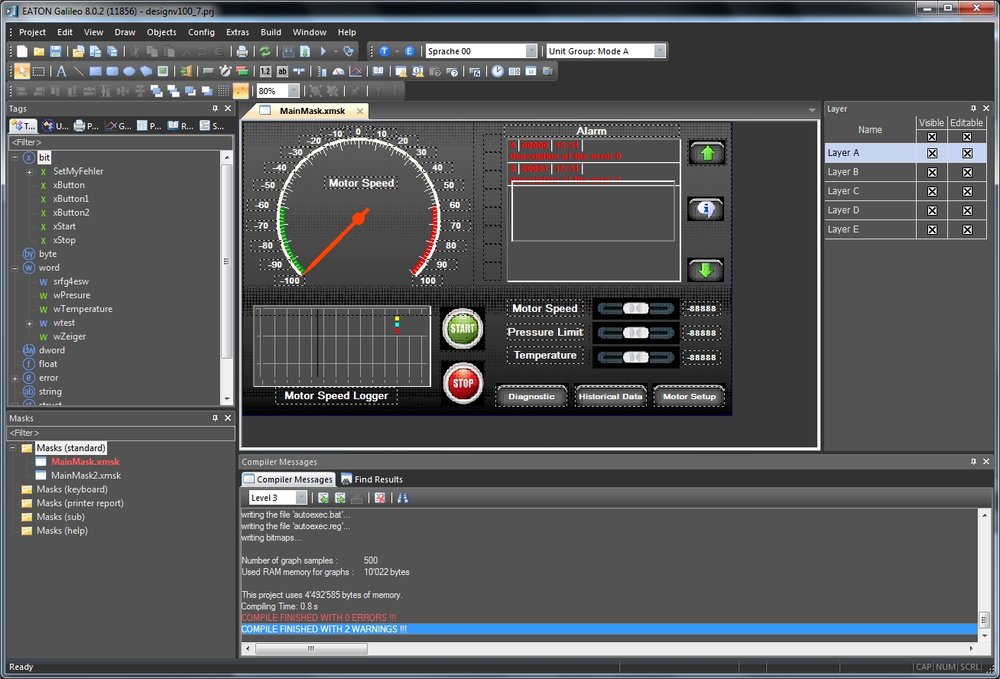The width and height of the screenshot is (1000, 679).
Task: Click the line graph object tool
Action: 356,71
